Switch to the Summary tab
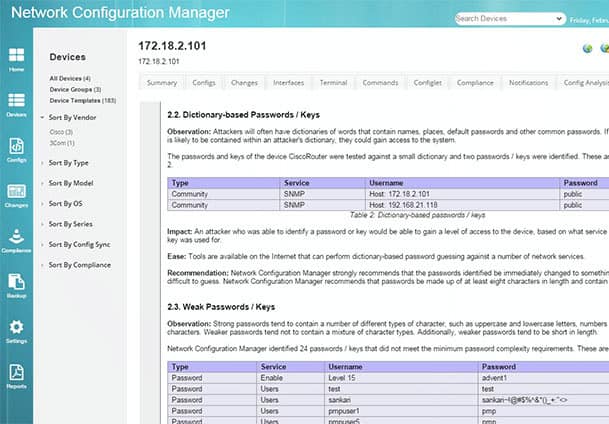The width and height of the screenshot is (609, 424). coord(162,83)
